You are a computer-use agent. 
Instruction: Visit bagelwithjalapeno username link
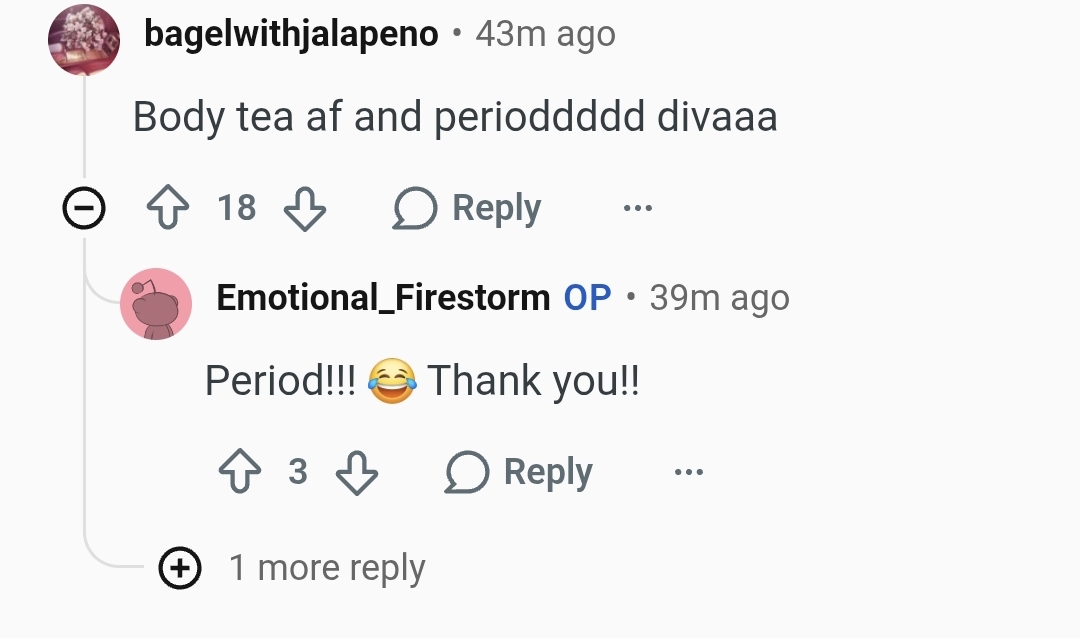tap(291, 34)
